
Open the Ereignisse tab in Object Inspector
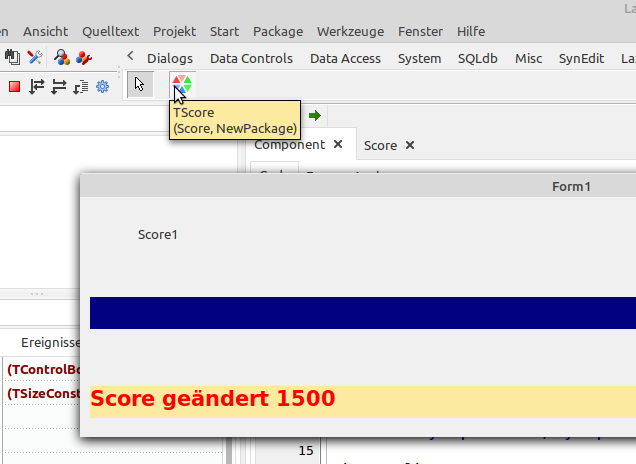tap(51, 342)
